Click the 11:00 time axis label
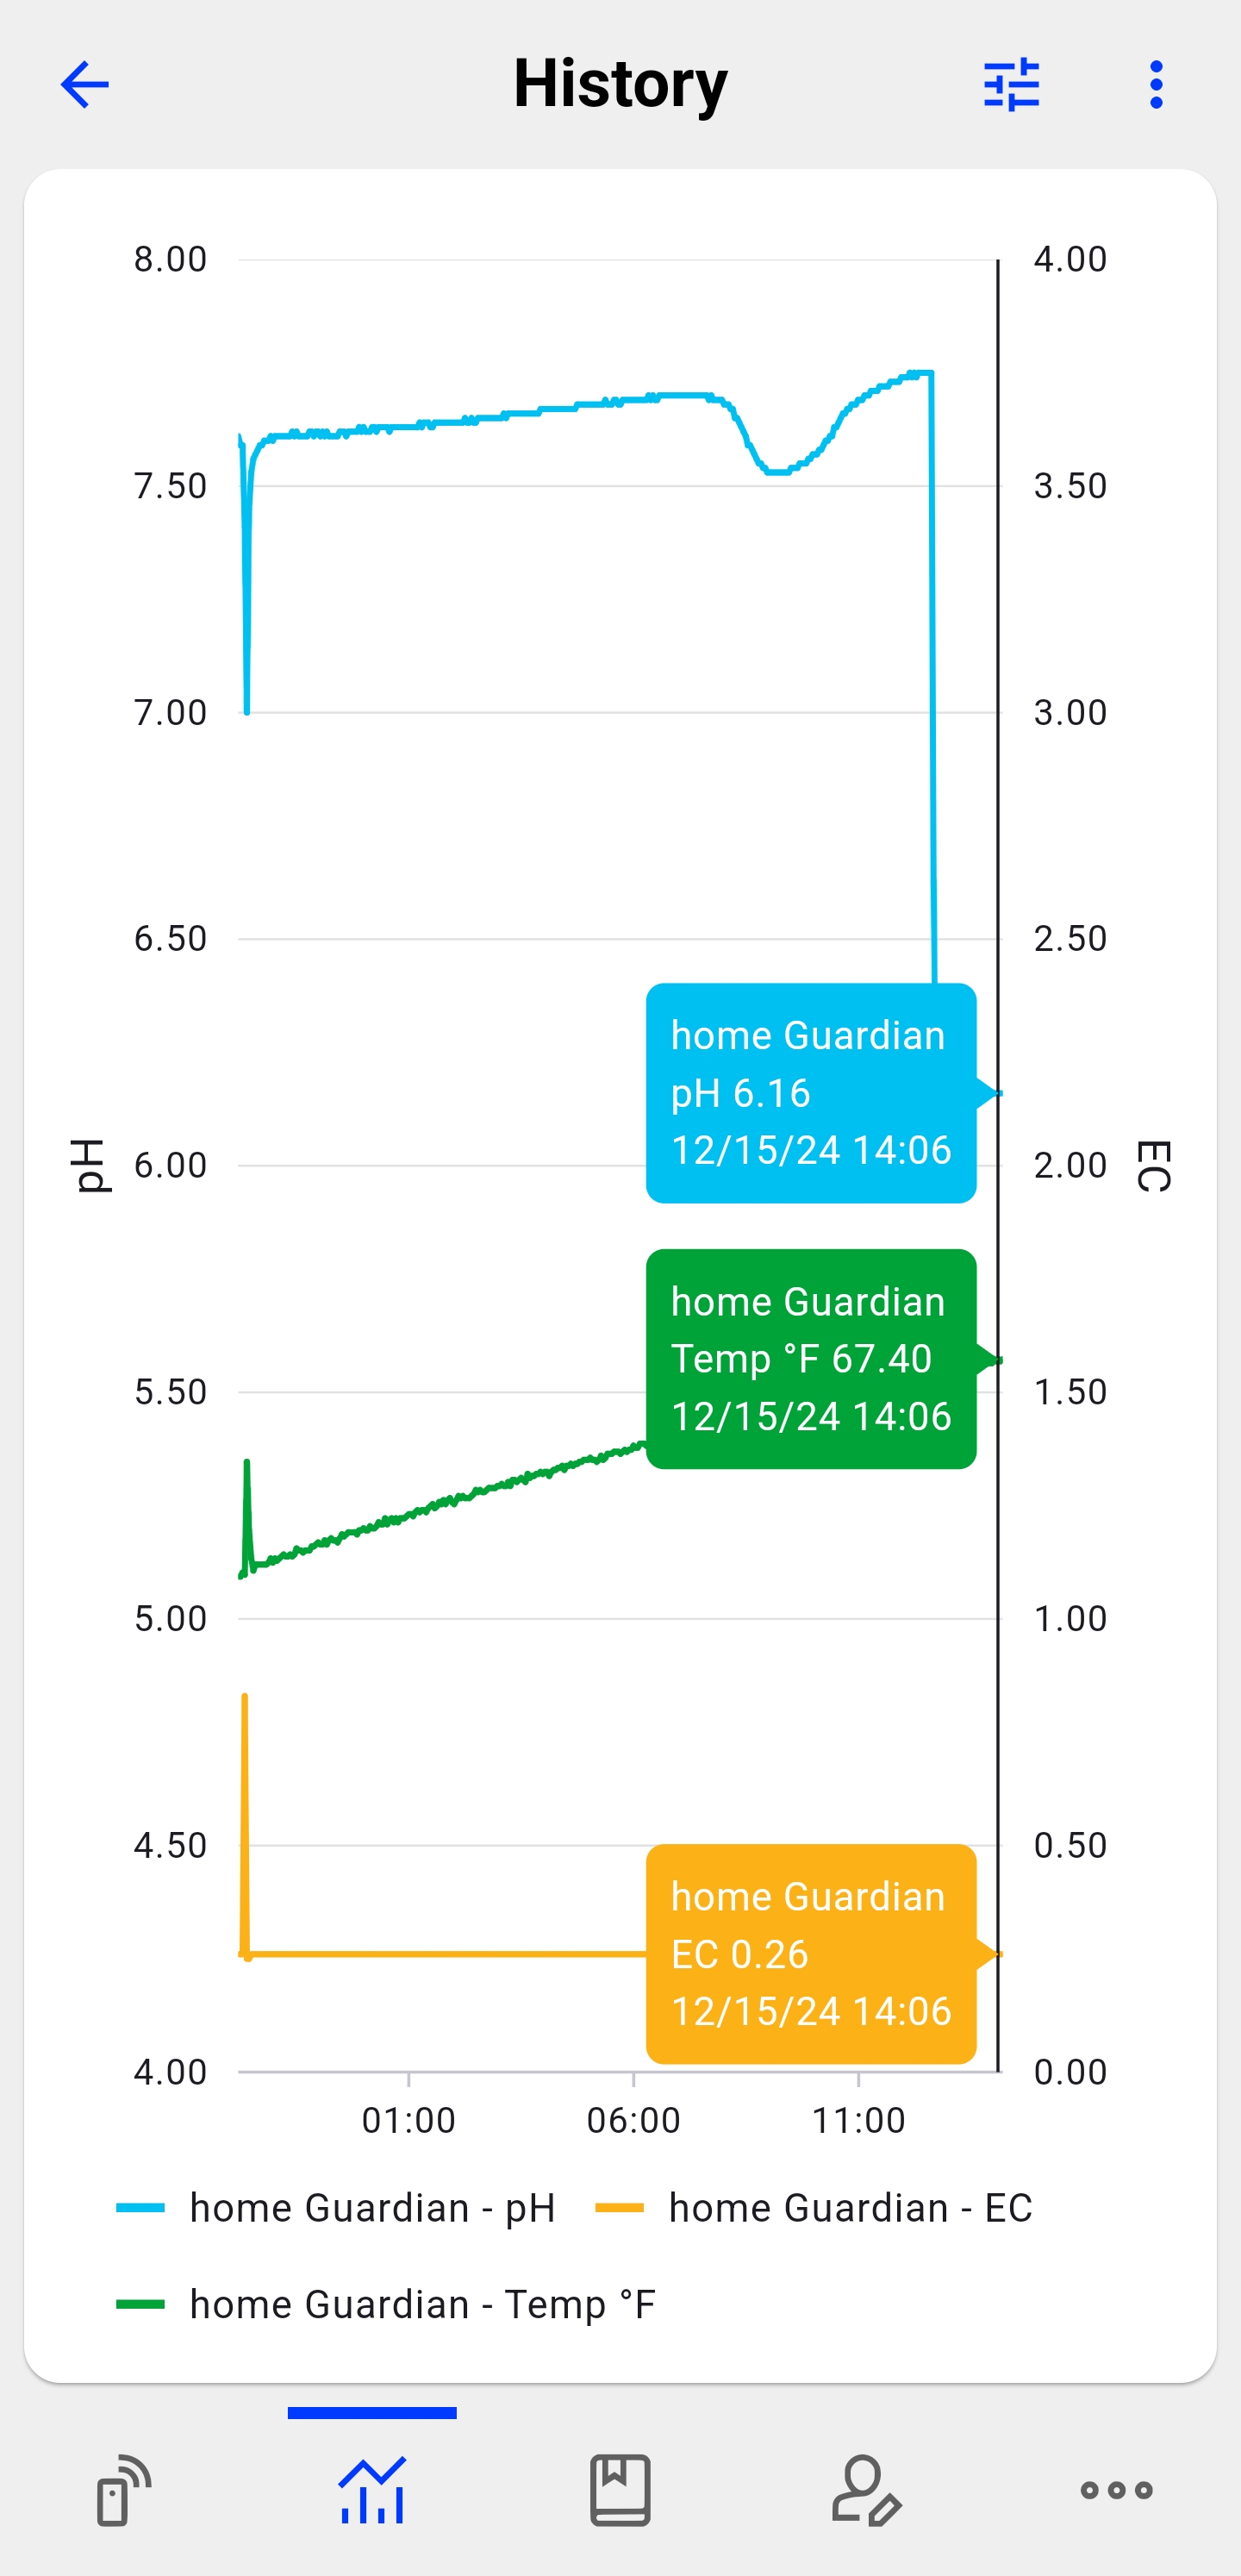 click(858, 2120)
